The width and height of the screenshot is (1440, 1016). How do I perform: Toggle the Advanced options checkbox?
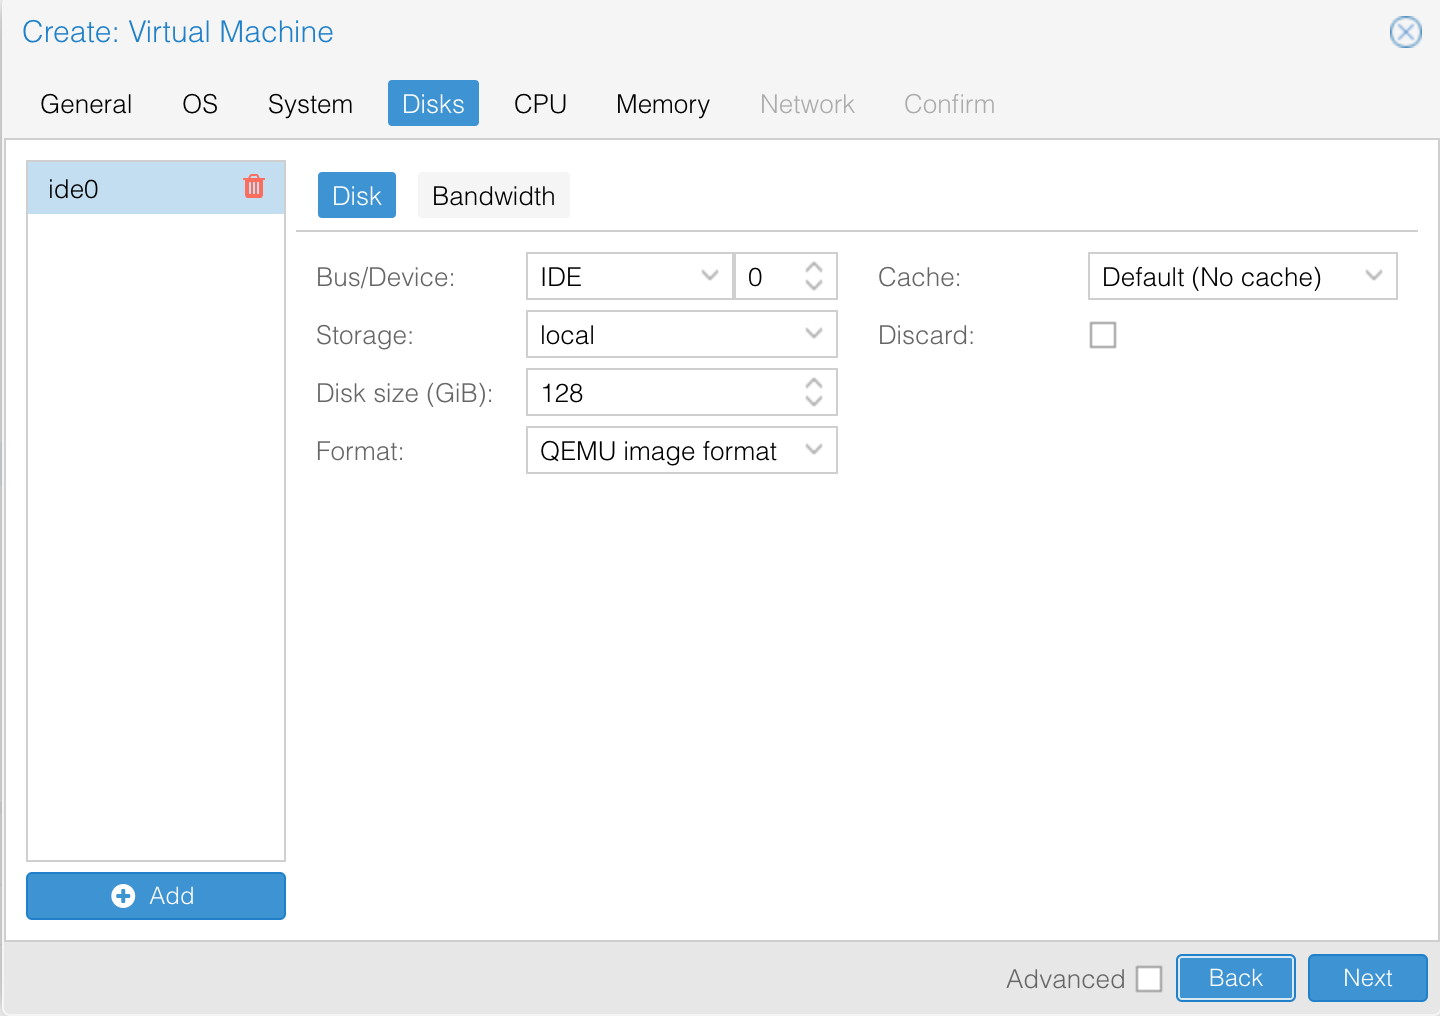coord(1149,979)
